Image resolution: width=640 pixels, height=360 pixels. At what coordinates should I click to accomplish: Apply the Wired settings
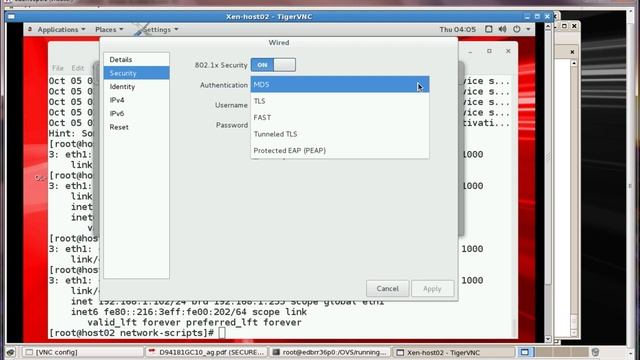[432, 289]
